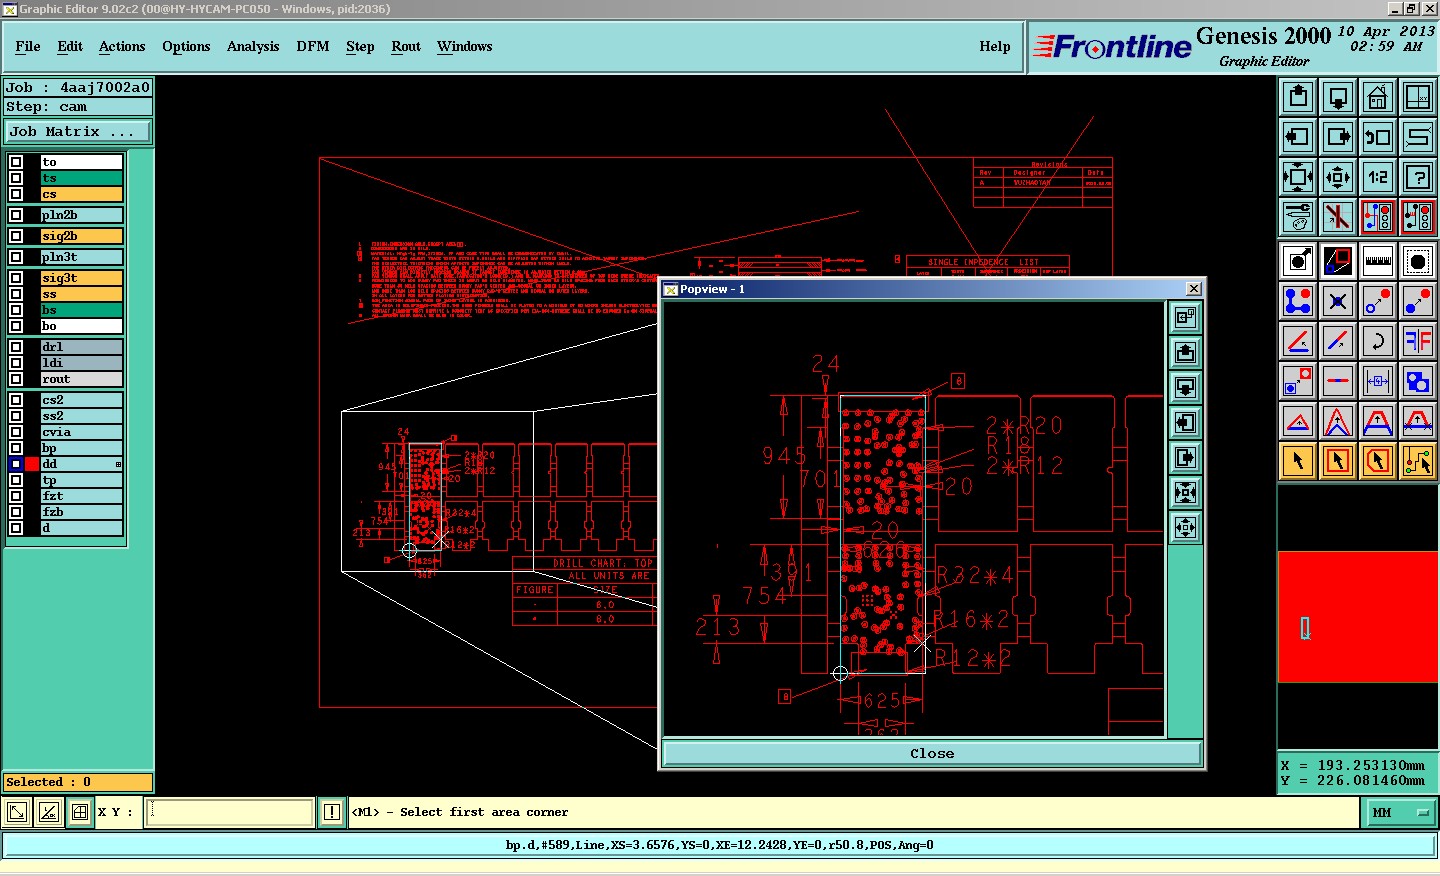Select the rotate arrow tool icon
Screen dimensions: 1440x876
[1378, 341]
